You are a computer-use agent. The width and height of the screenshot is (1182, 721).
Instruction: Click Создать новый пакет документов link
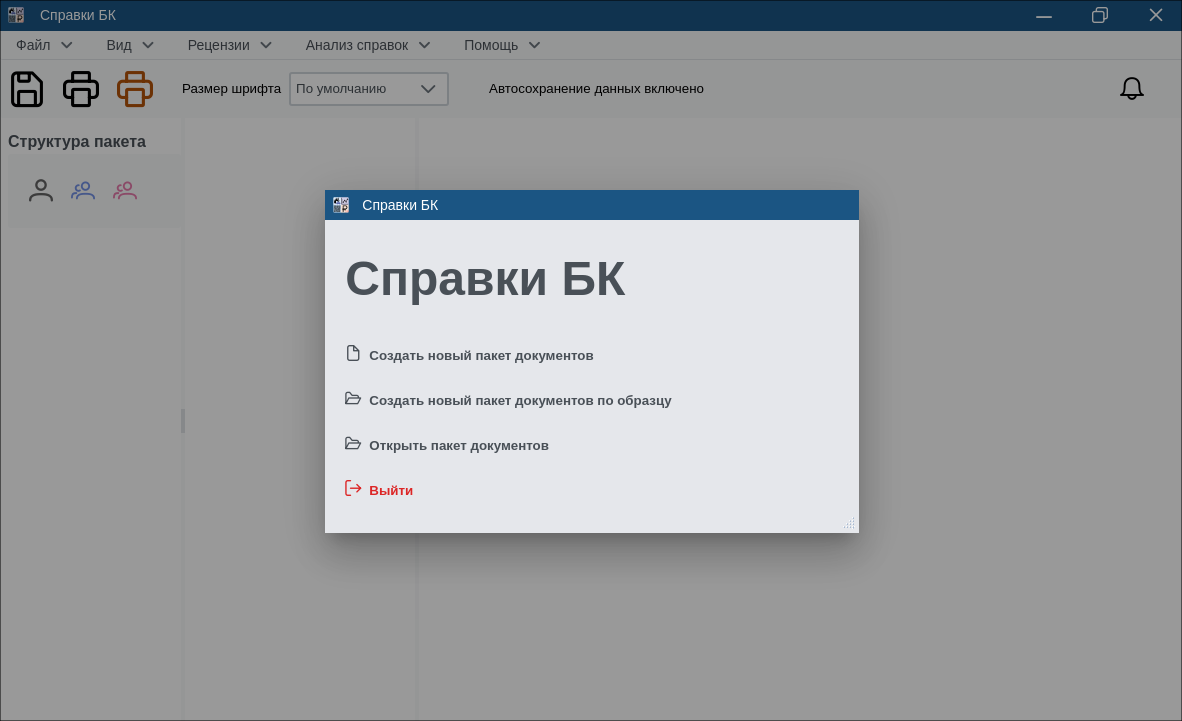(x=481, y=356)
